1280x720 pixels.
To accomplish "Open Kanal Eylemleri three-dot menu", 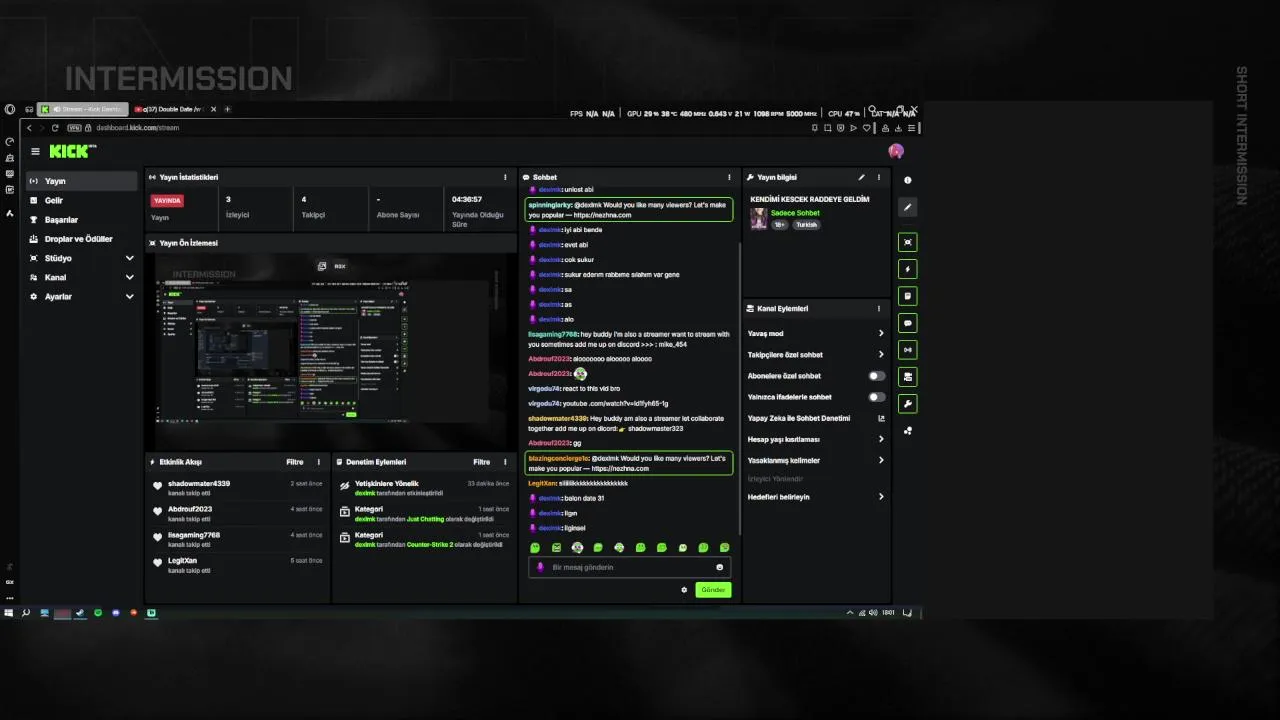I will coord(879,309).
